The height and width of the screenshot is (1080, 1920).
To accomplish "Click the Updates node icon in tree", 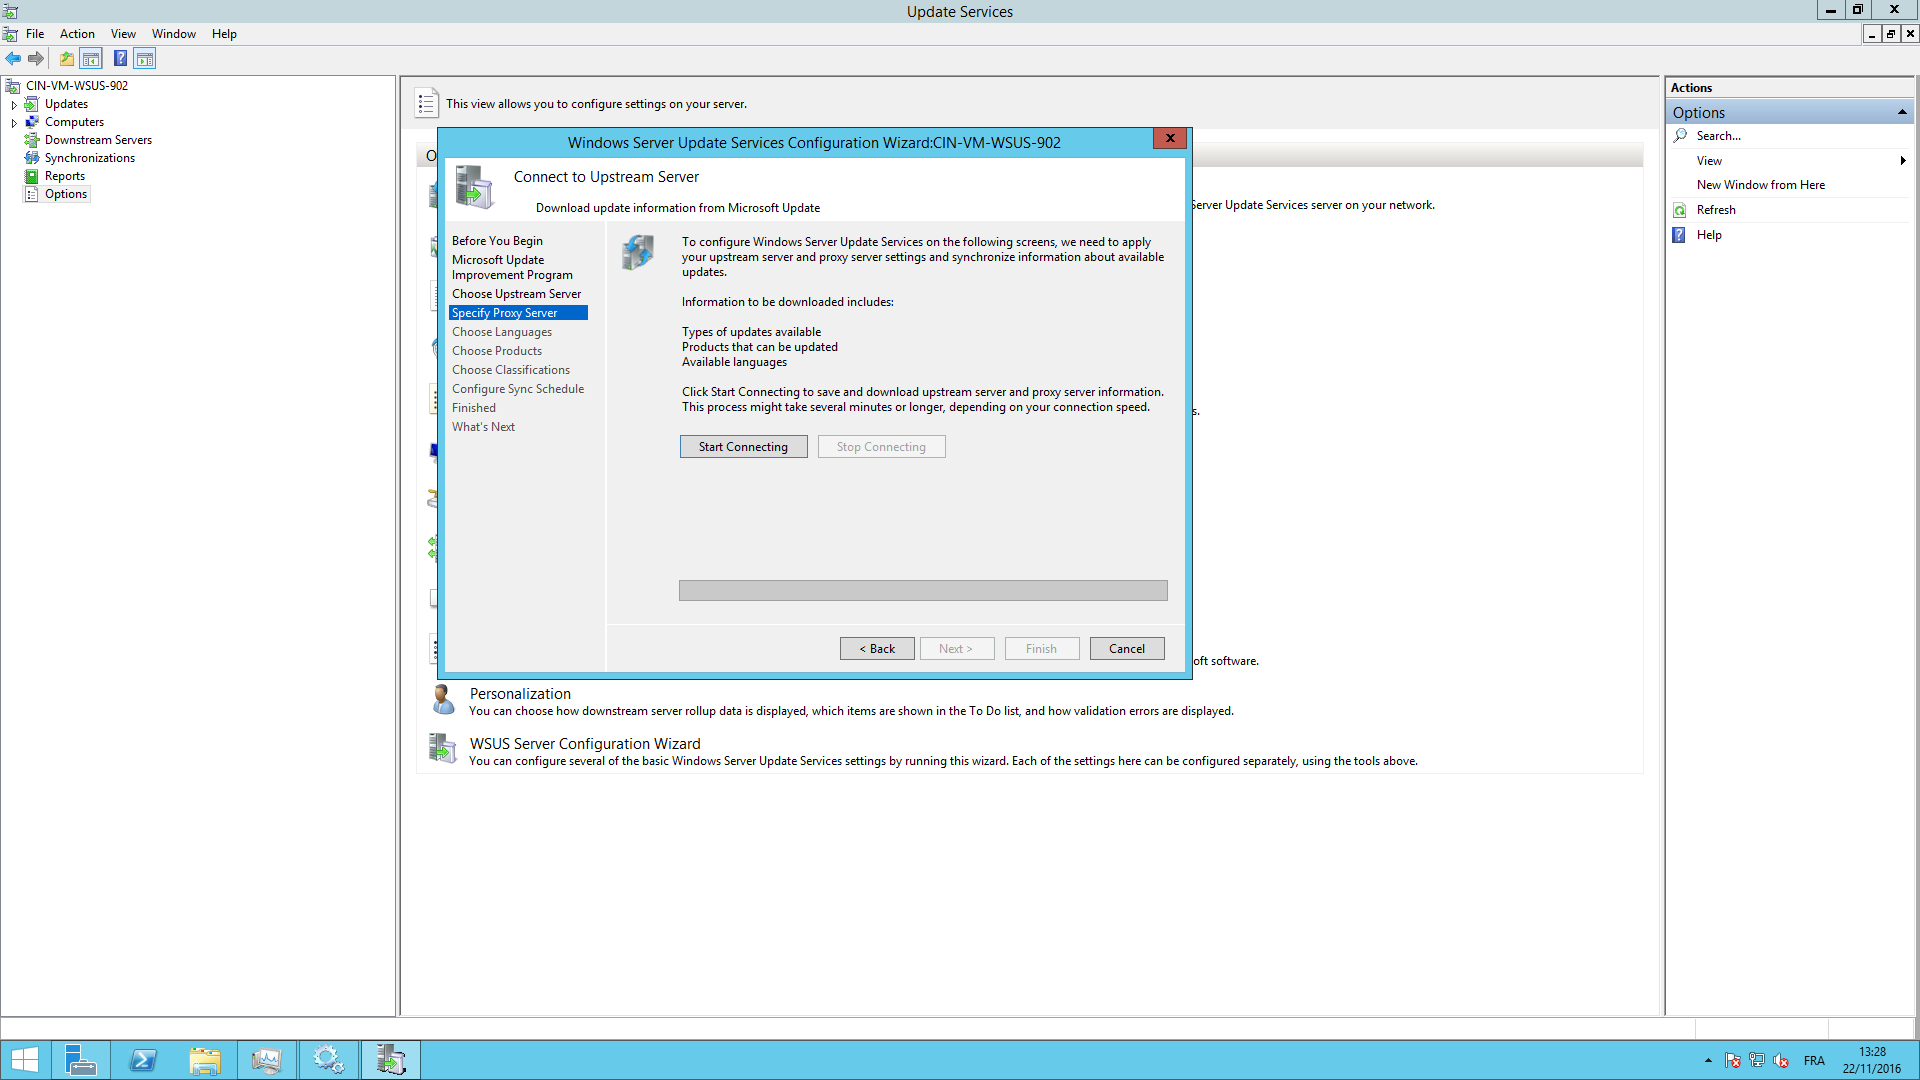I will click(32, 104).
